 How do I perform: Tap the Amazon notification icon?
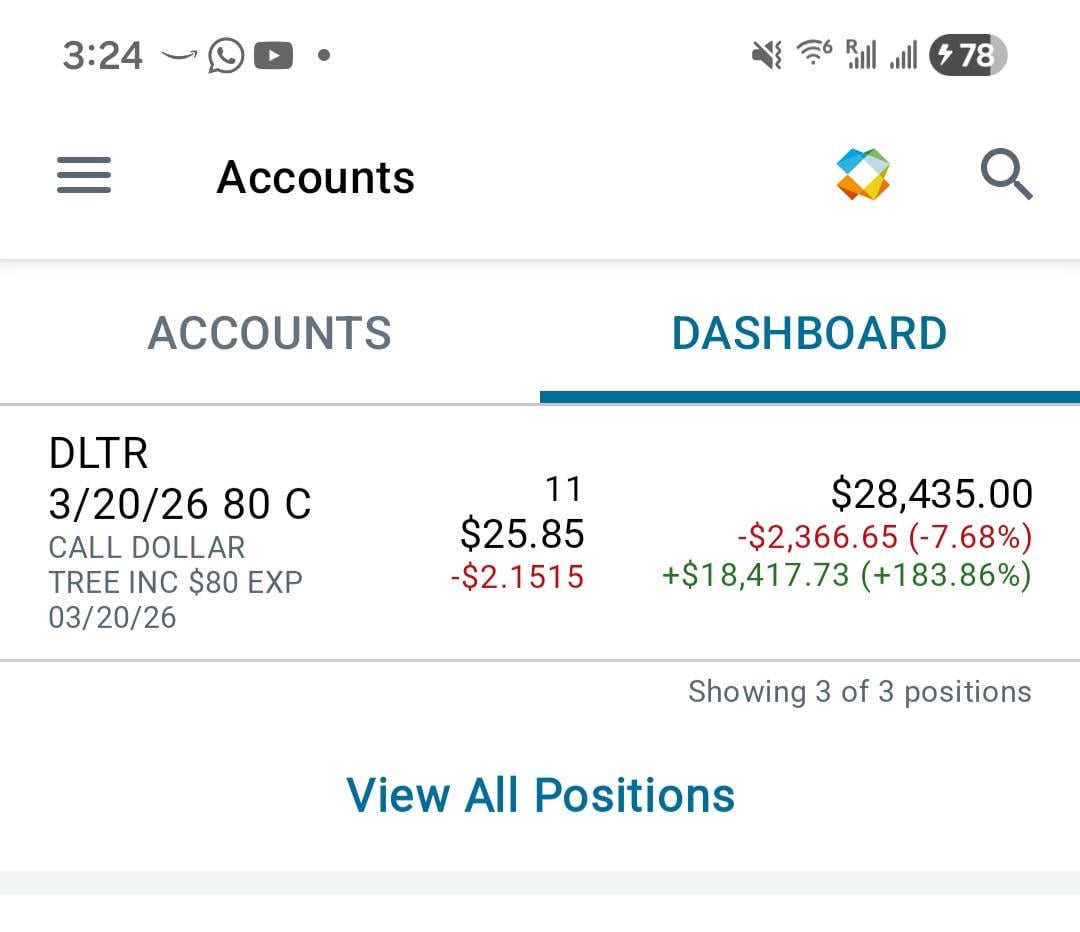(x=178, y=56)
